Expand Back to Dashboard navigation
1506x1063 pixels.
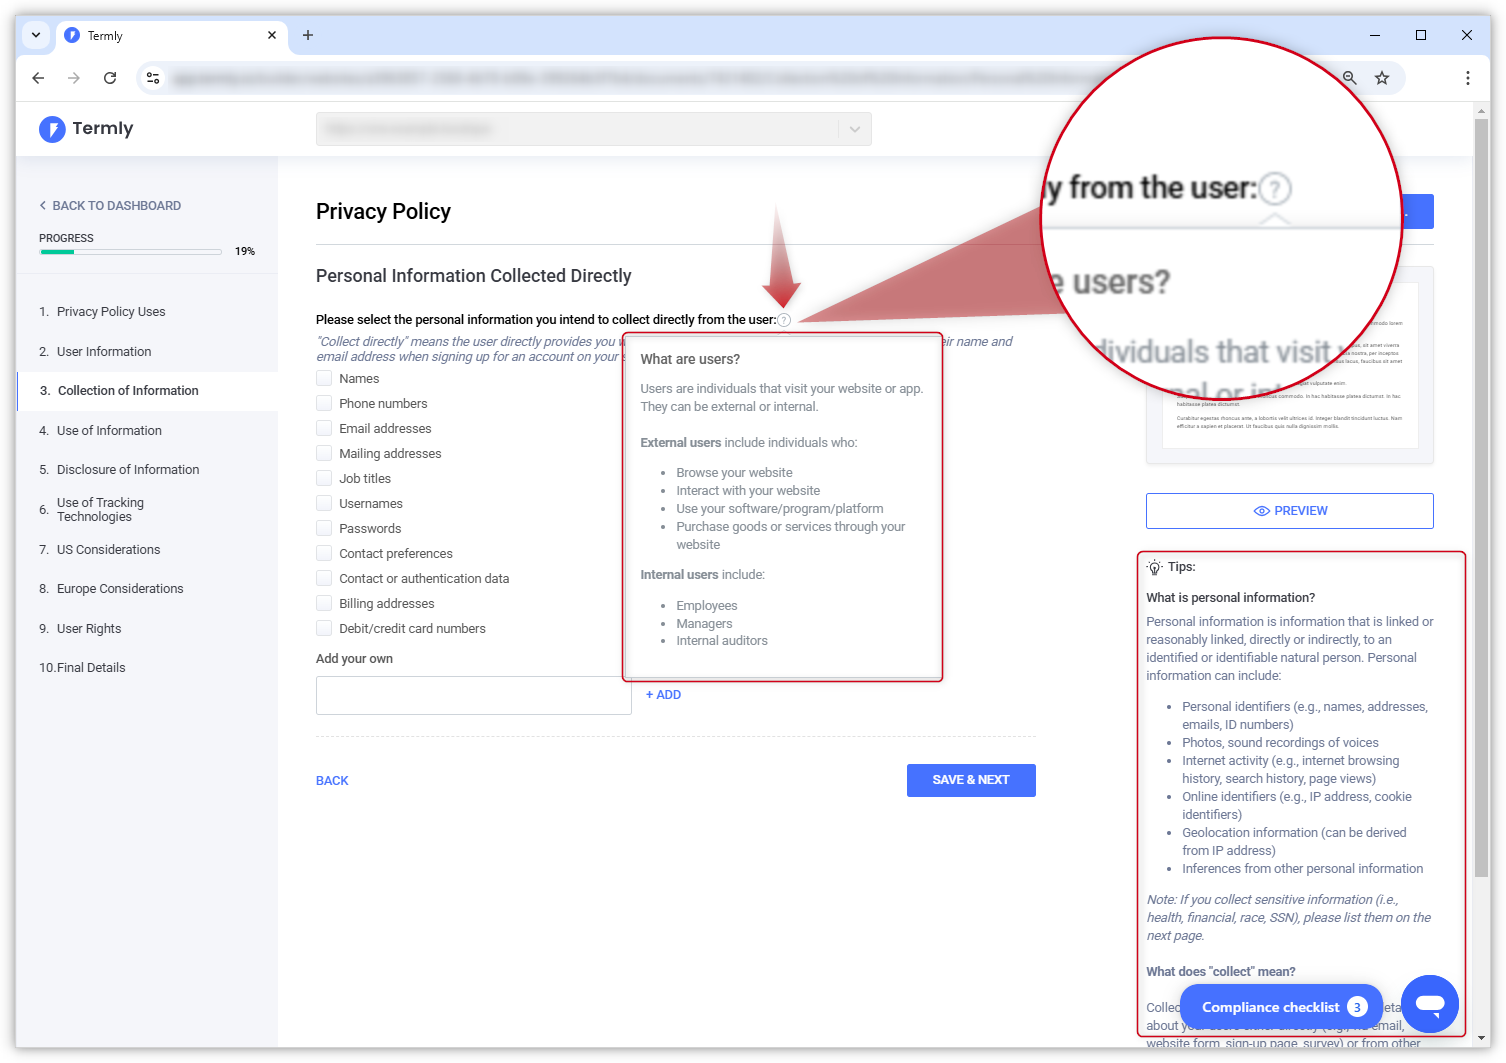tap(110, 205)
